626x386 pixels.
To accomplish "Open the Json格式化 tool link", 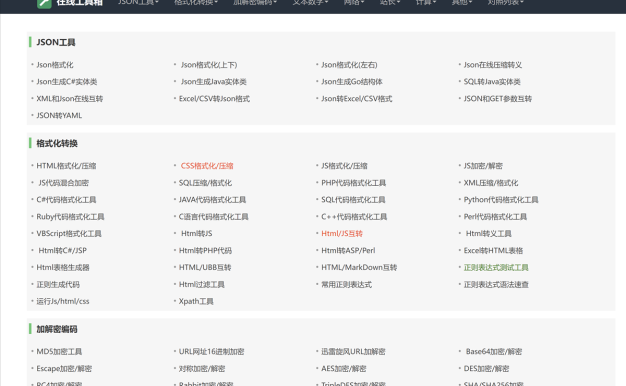I will [55, 65].
